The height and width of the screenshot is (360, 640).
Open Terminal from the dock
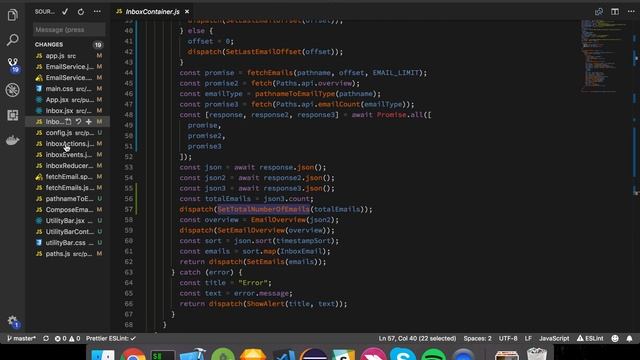pos(163,354)
